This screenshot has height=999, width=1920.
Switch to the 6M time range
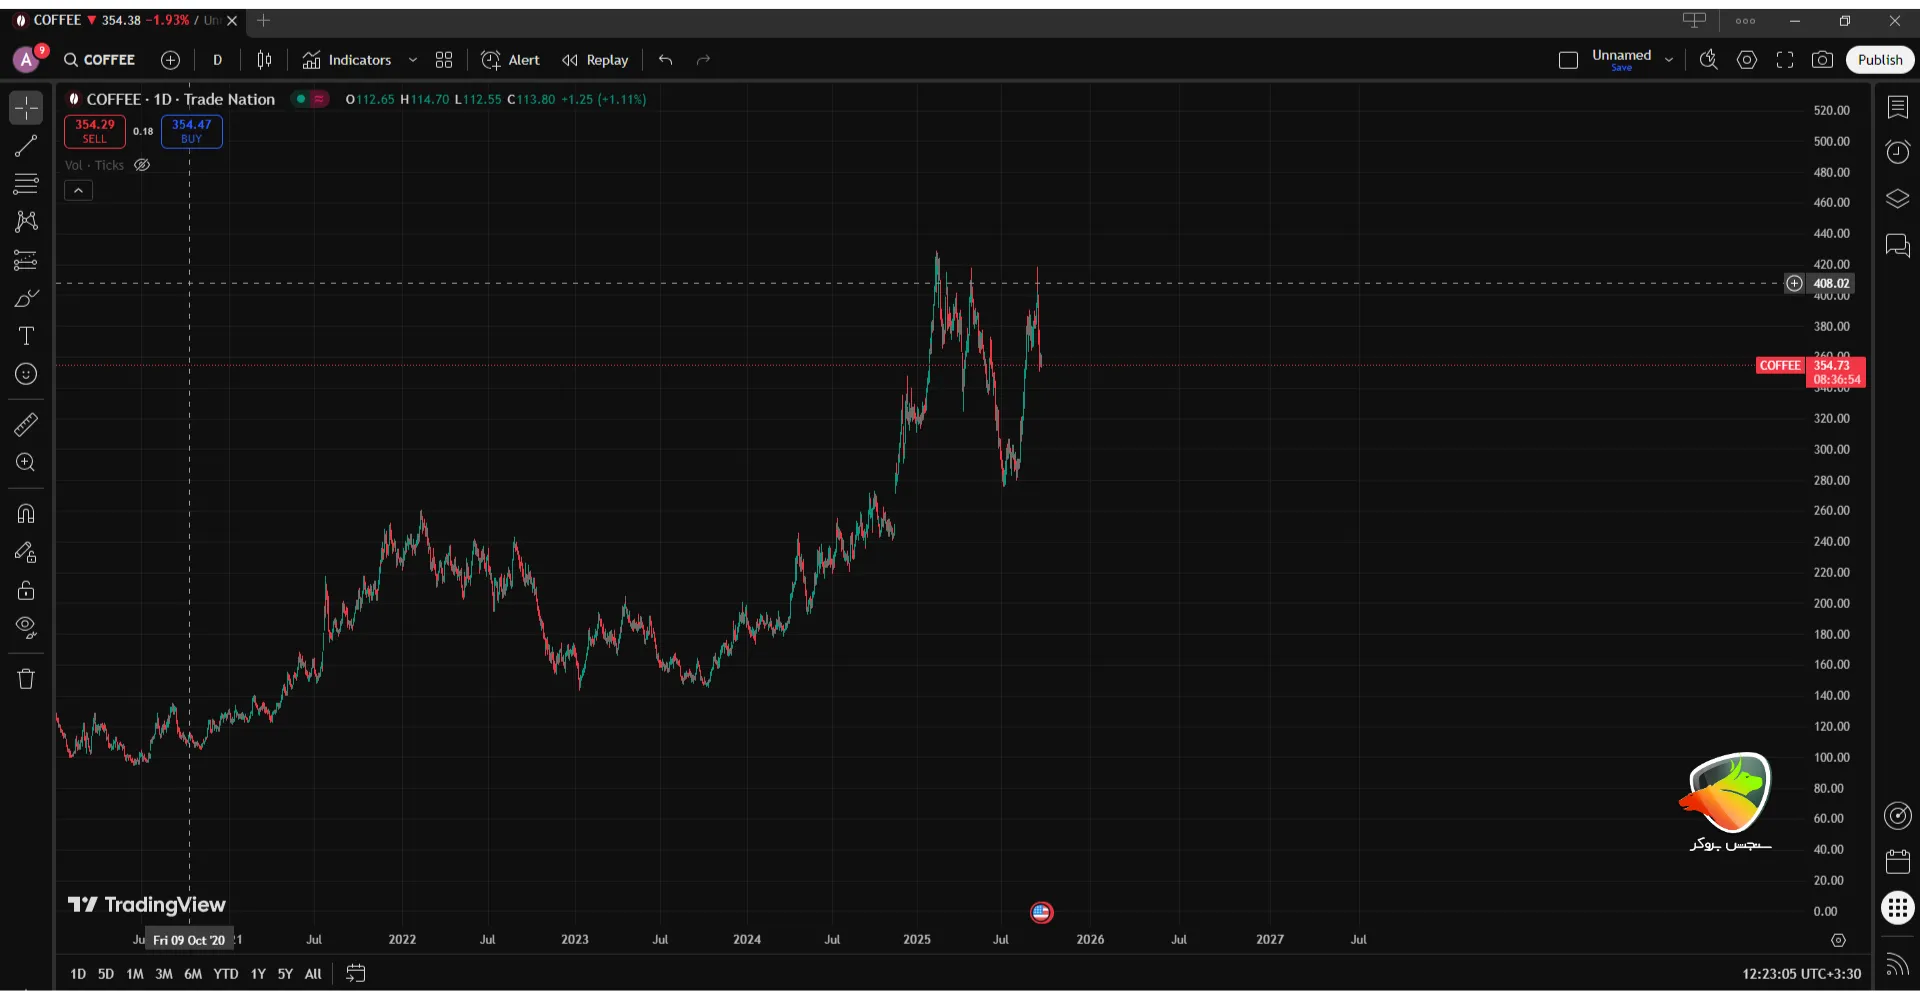pyautogui.click(x=193, y=974)
